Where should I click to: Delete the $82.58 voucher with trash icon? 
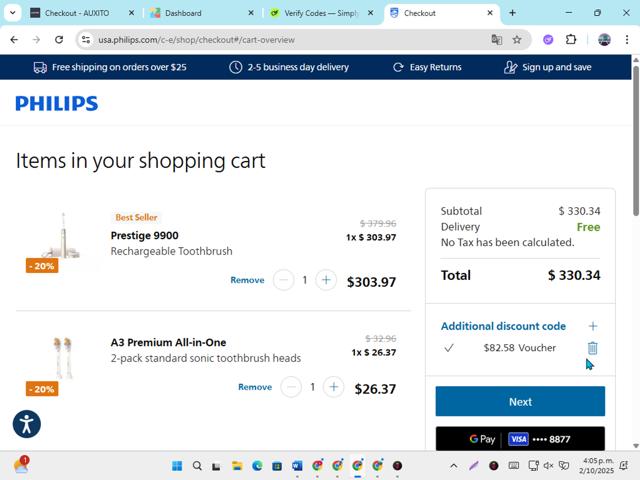(x=592, y=348)
